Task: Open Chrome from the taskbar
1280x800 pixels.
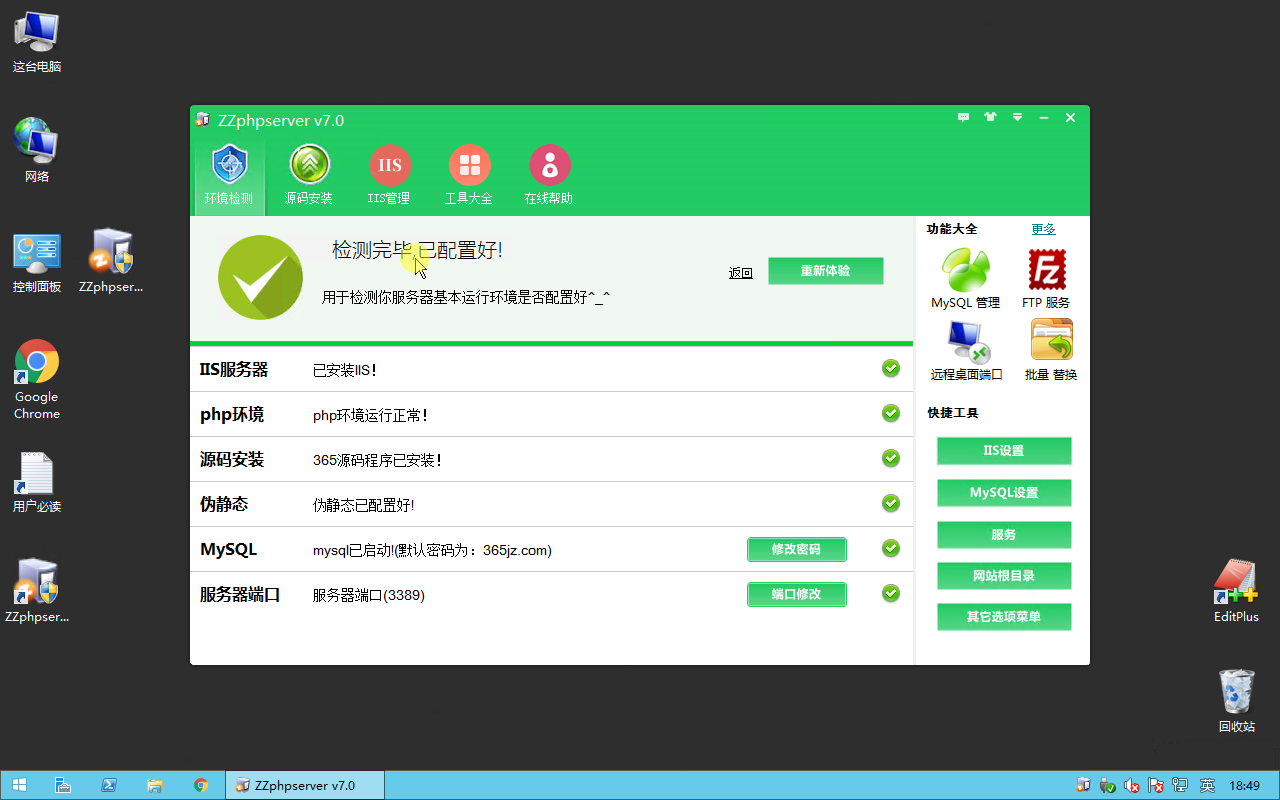Action: 201,785
